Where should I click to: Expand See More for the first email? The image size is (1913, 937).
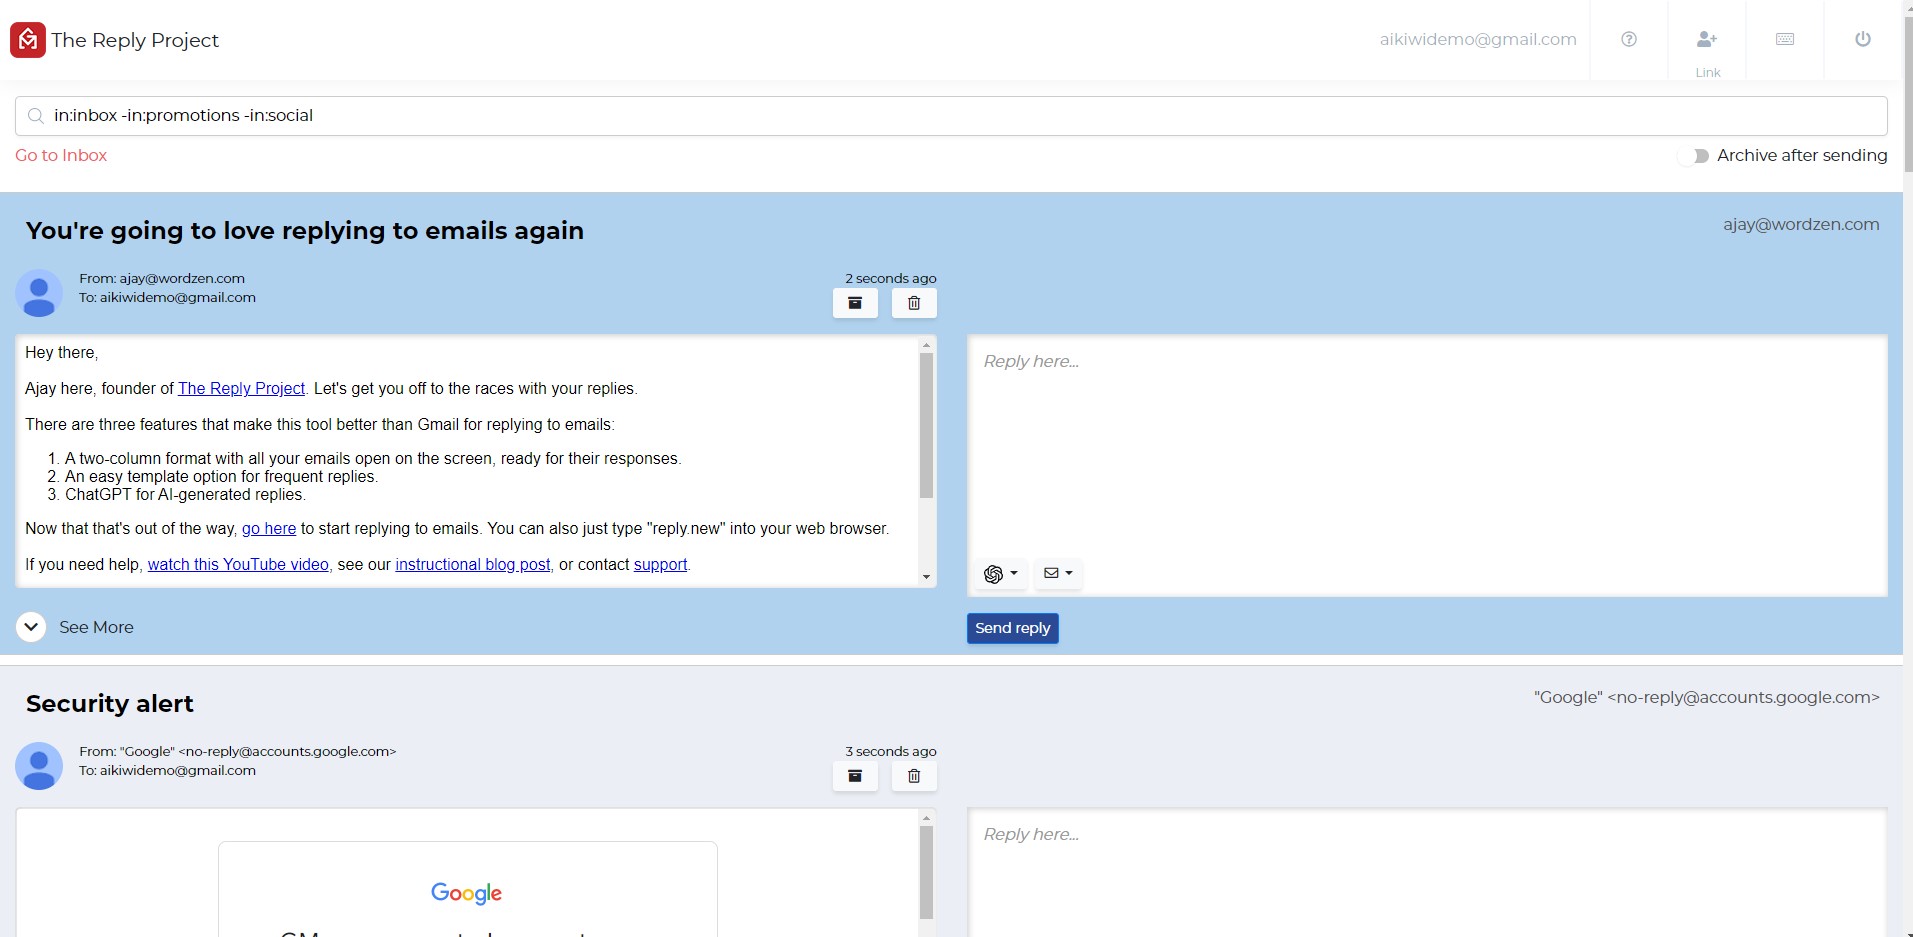31,627
